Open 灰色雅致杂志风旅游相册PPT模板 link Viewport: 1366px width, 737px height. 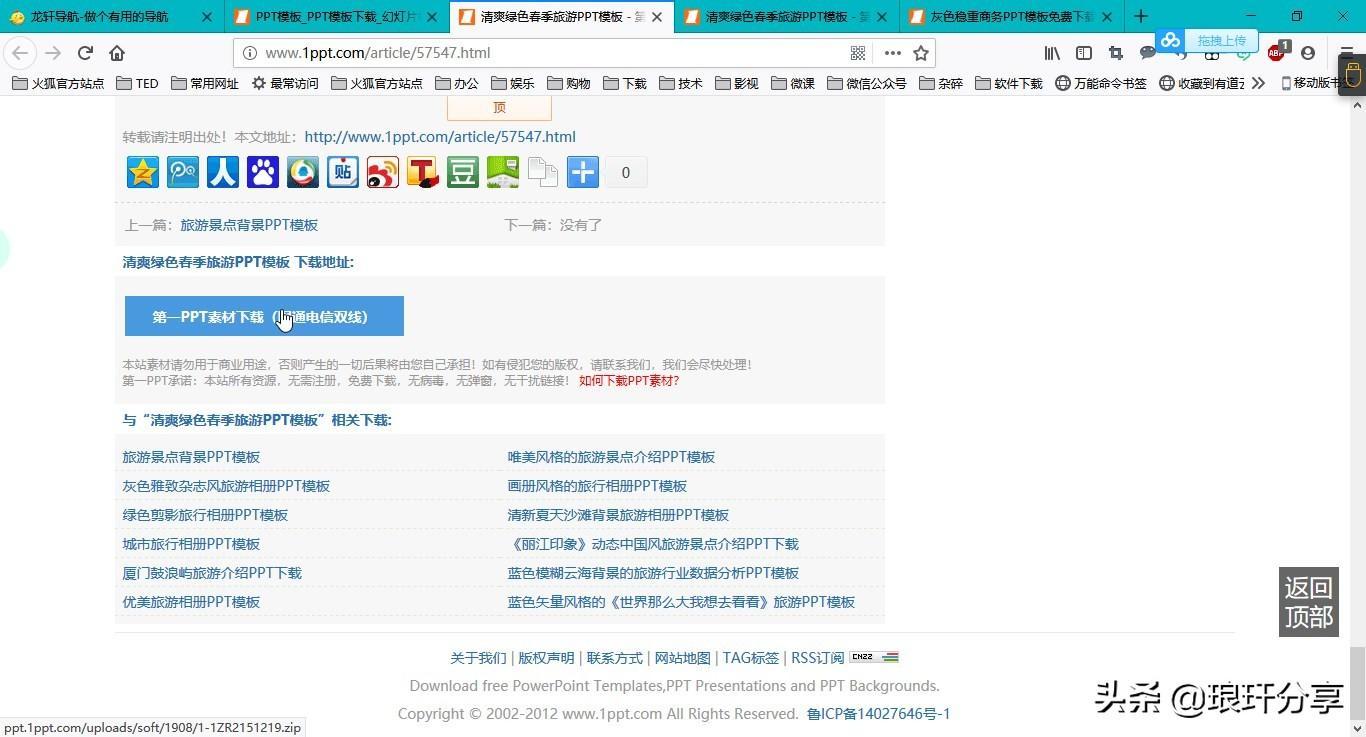(x=226, y=486)
